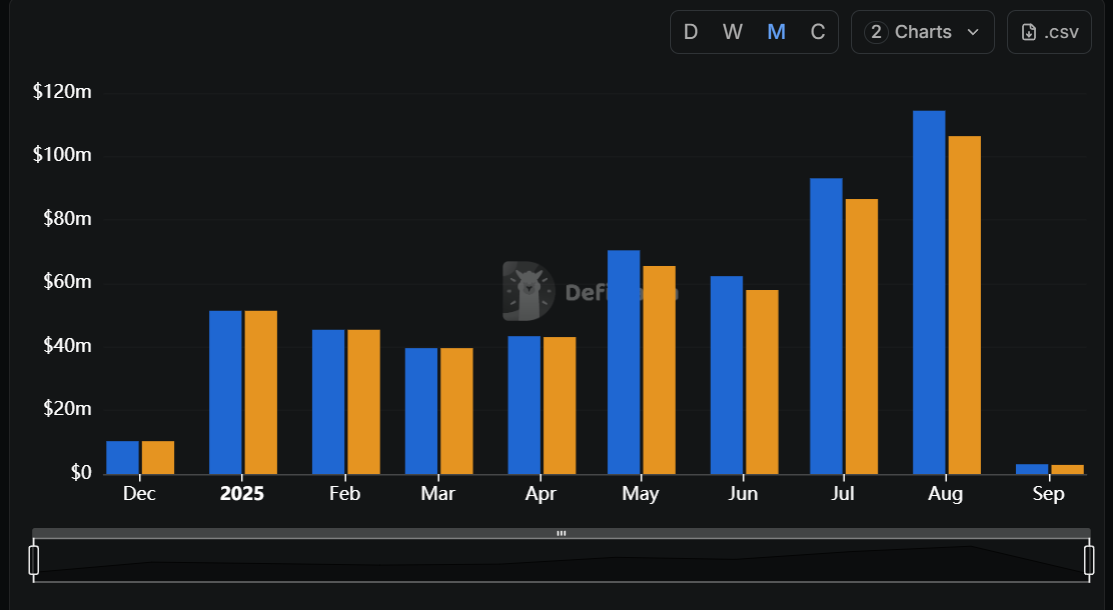Download the data as .csv
This screenshot has height=610, width=1113.
tap(1049, 32)
